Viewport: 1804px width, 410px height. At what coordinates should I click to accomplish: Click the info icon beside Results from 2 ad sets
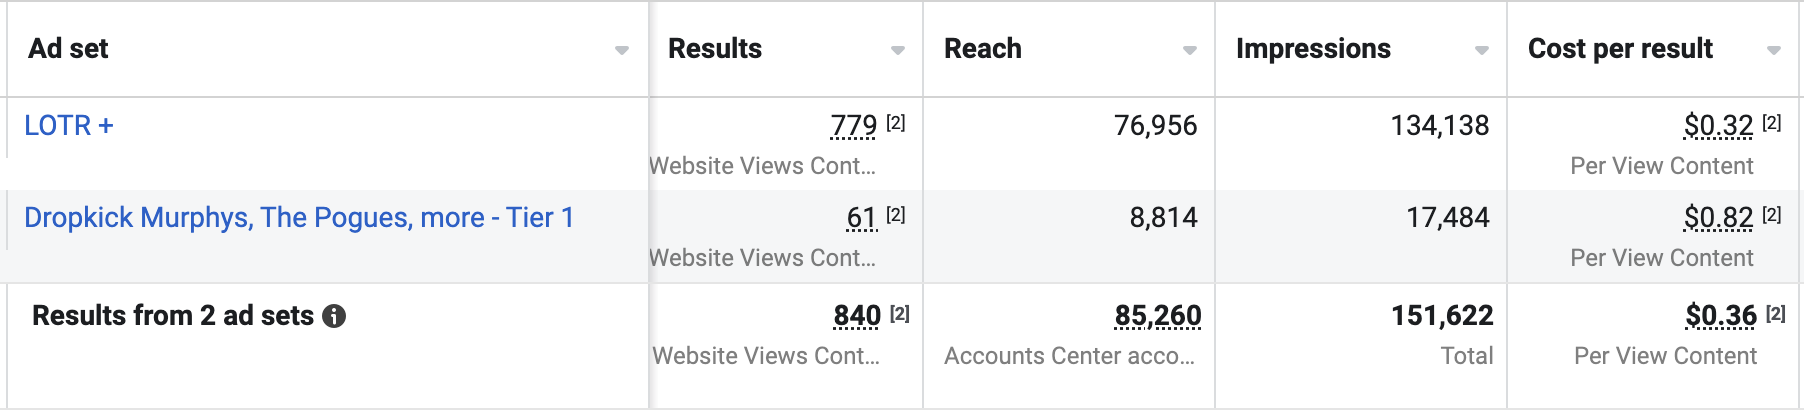point(335,316)
